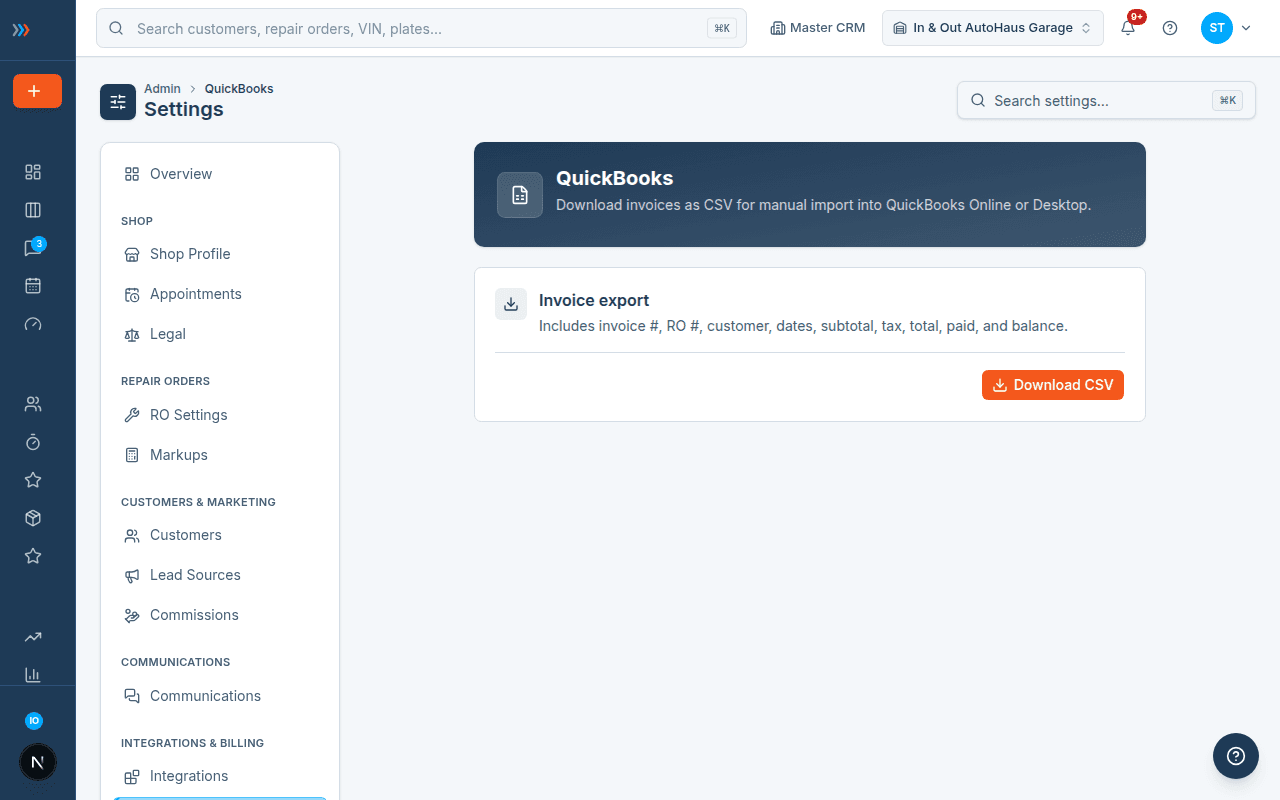Click the app logo with three chevrons
1280x800 pixels.
pyautogui.click(x=21, y=30)
